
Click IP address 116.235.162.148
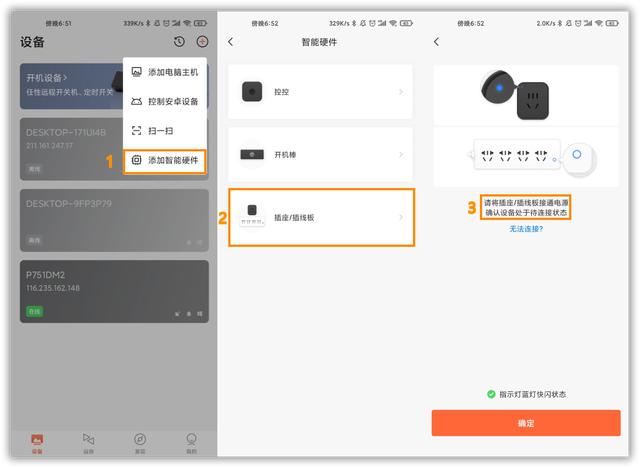53,288
